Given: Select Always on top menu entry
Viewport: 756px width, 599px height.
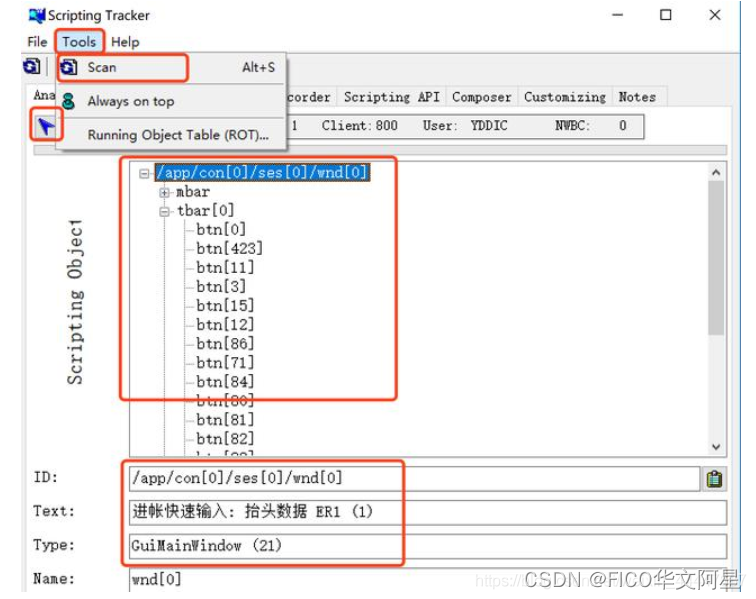Looking at the screenshot, I should point(171,101).
